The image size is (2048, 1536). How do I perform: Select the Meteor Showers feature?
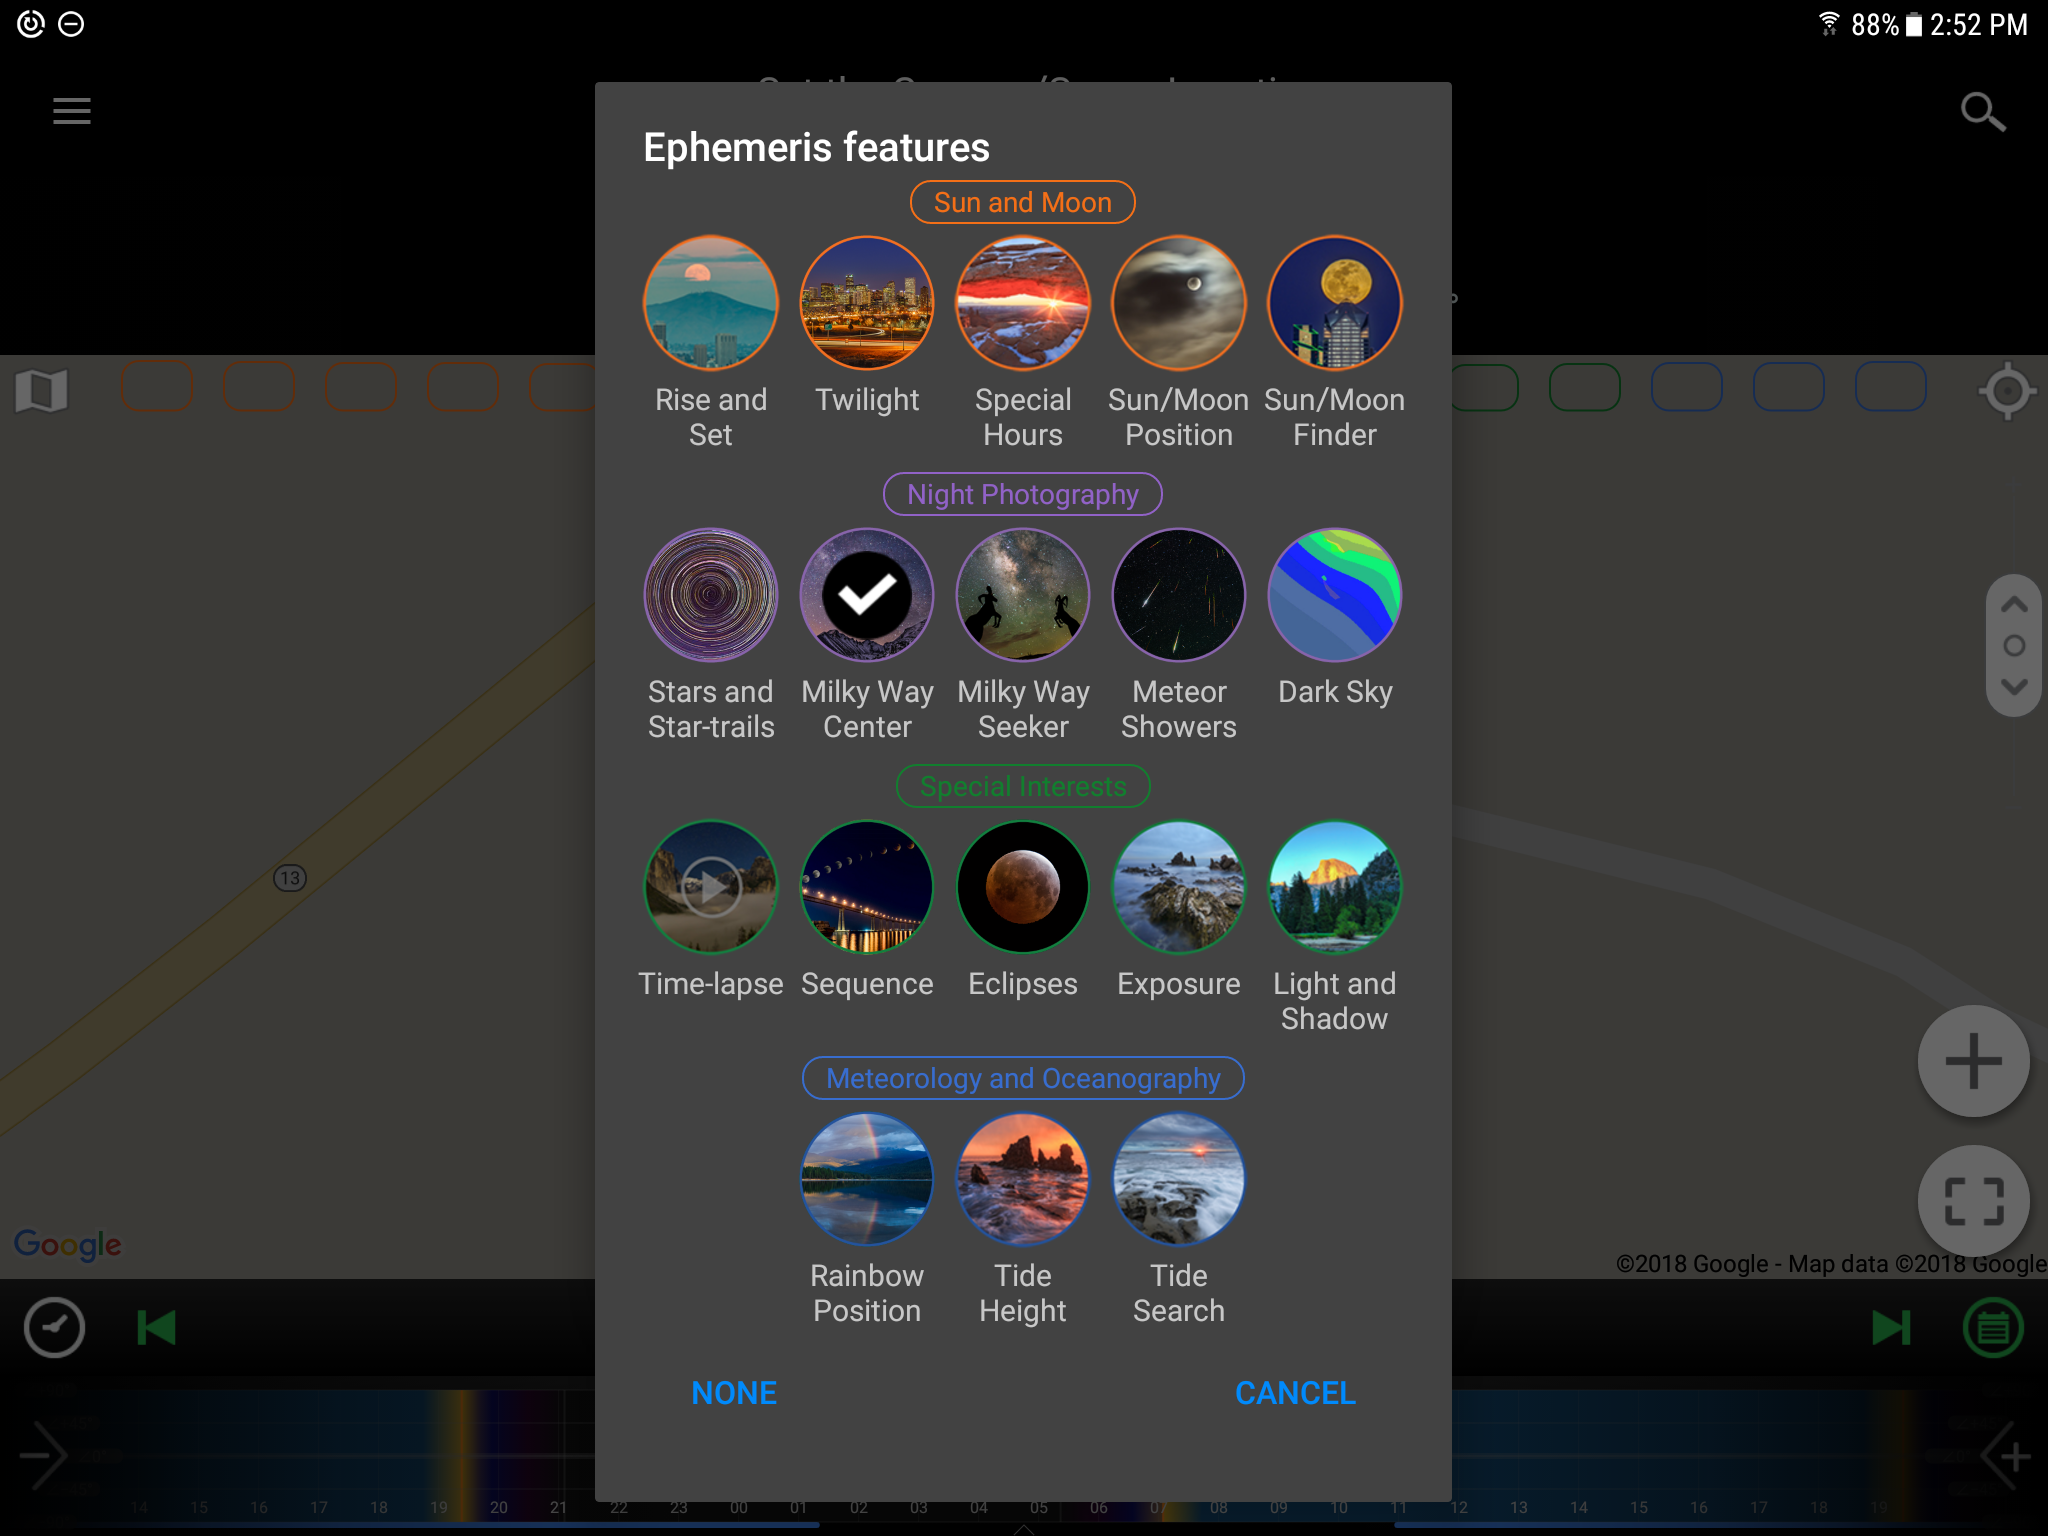1179,595
